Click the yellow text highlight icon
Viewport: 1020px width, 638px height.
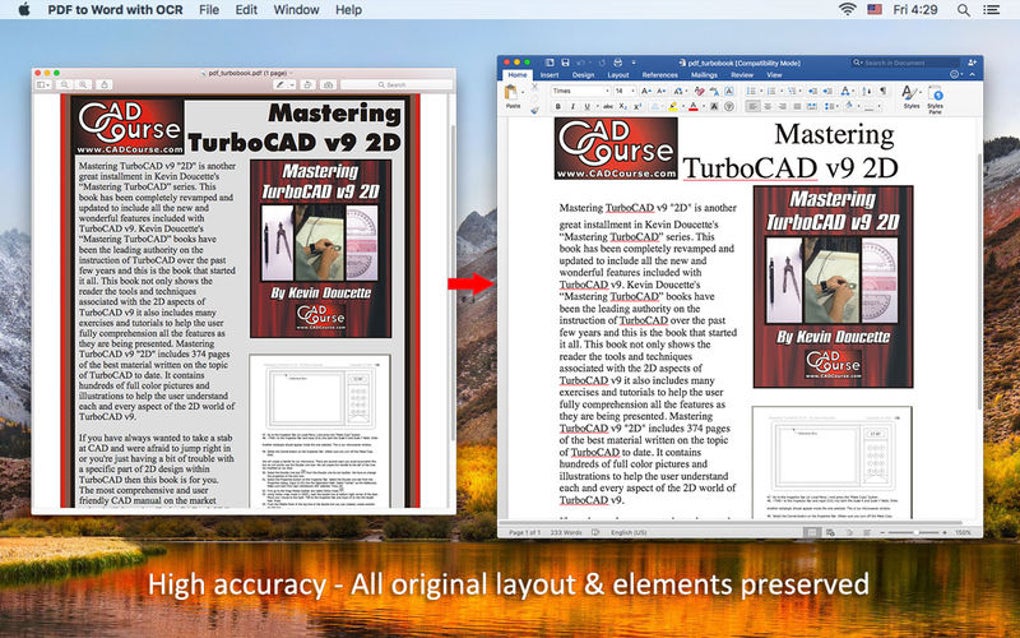[x=673, y=106]
